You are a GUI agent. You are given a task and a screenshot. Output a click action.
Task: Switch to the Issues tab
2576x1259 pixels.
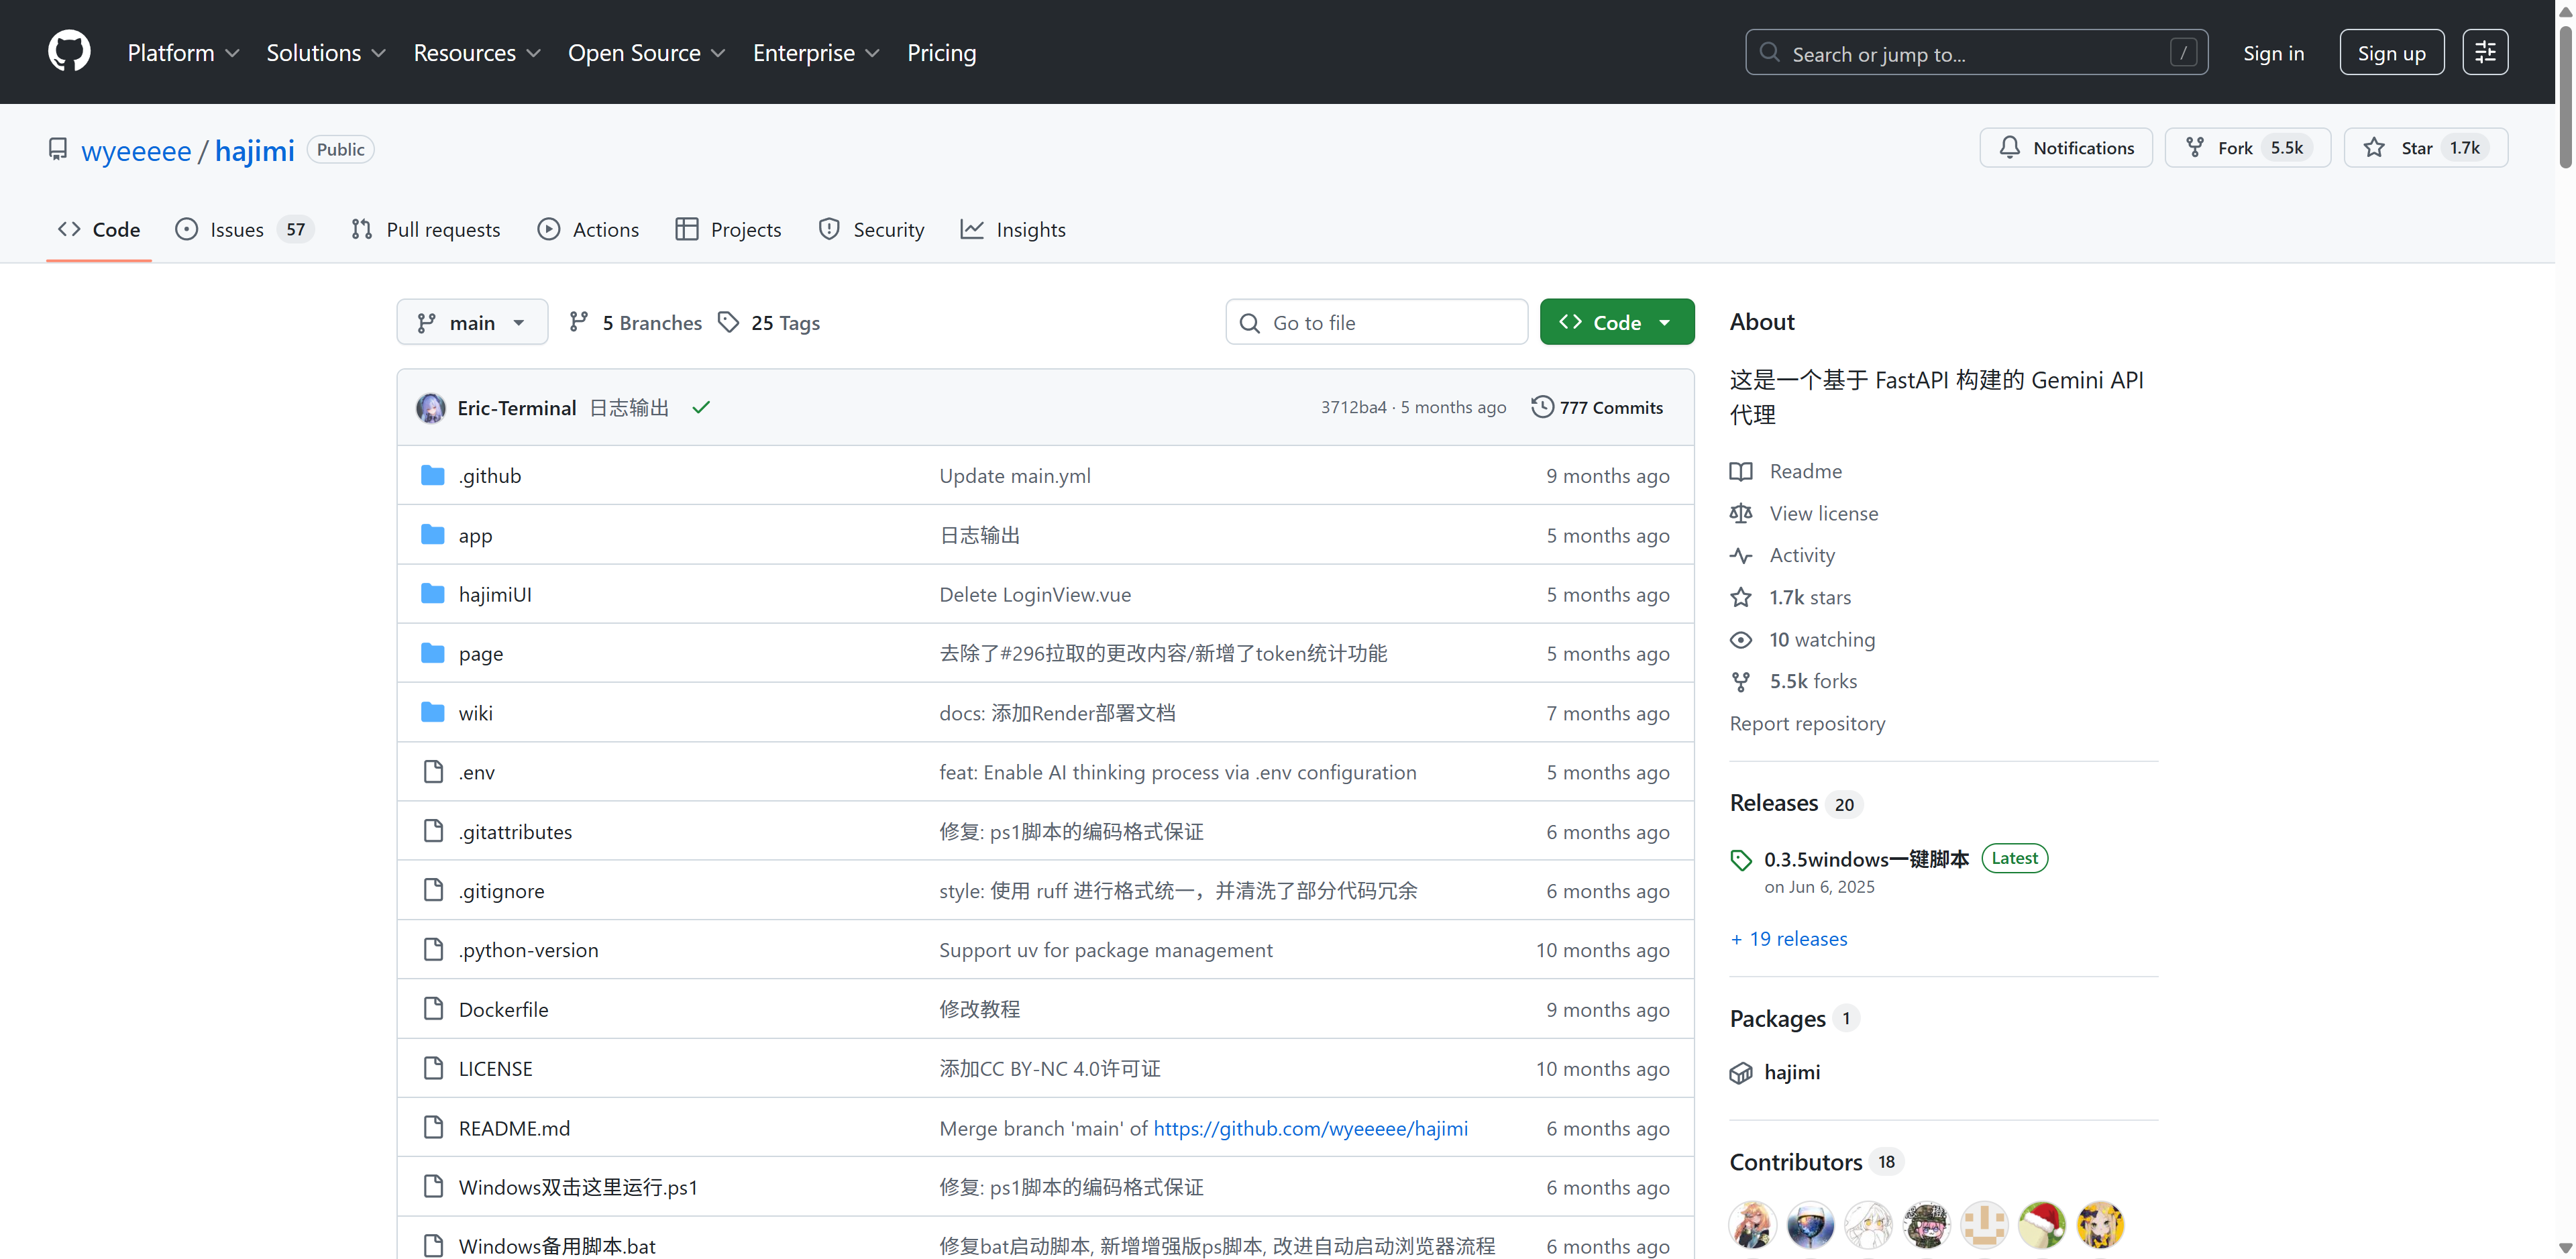click(x=237, y=229)
